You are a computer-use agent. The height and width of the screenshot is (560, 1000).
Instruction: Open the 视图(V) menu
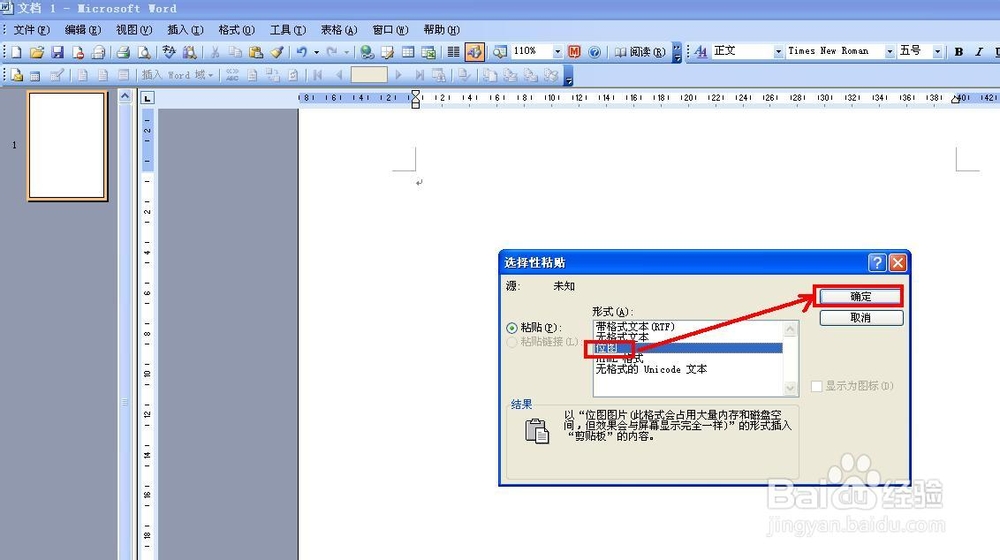click(x=134, y=30)
